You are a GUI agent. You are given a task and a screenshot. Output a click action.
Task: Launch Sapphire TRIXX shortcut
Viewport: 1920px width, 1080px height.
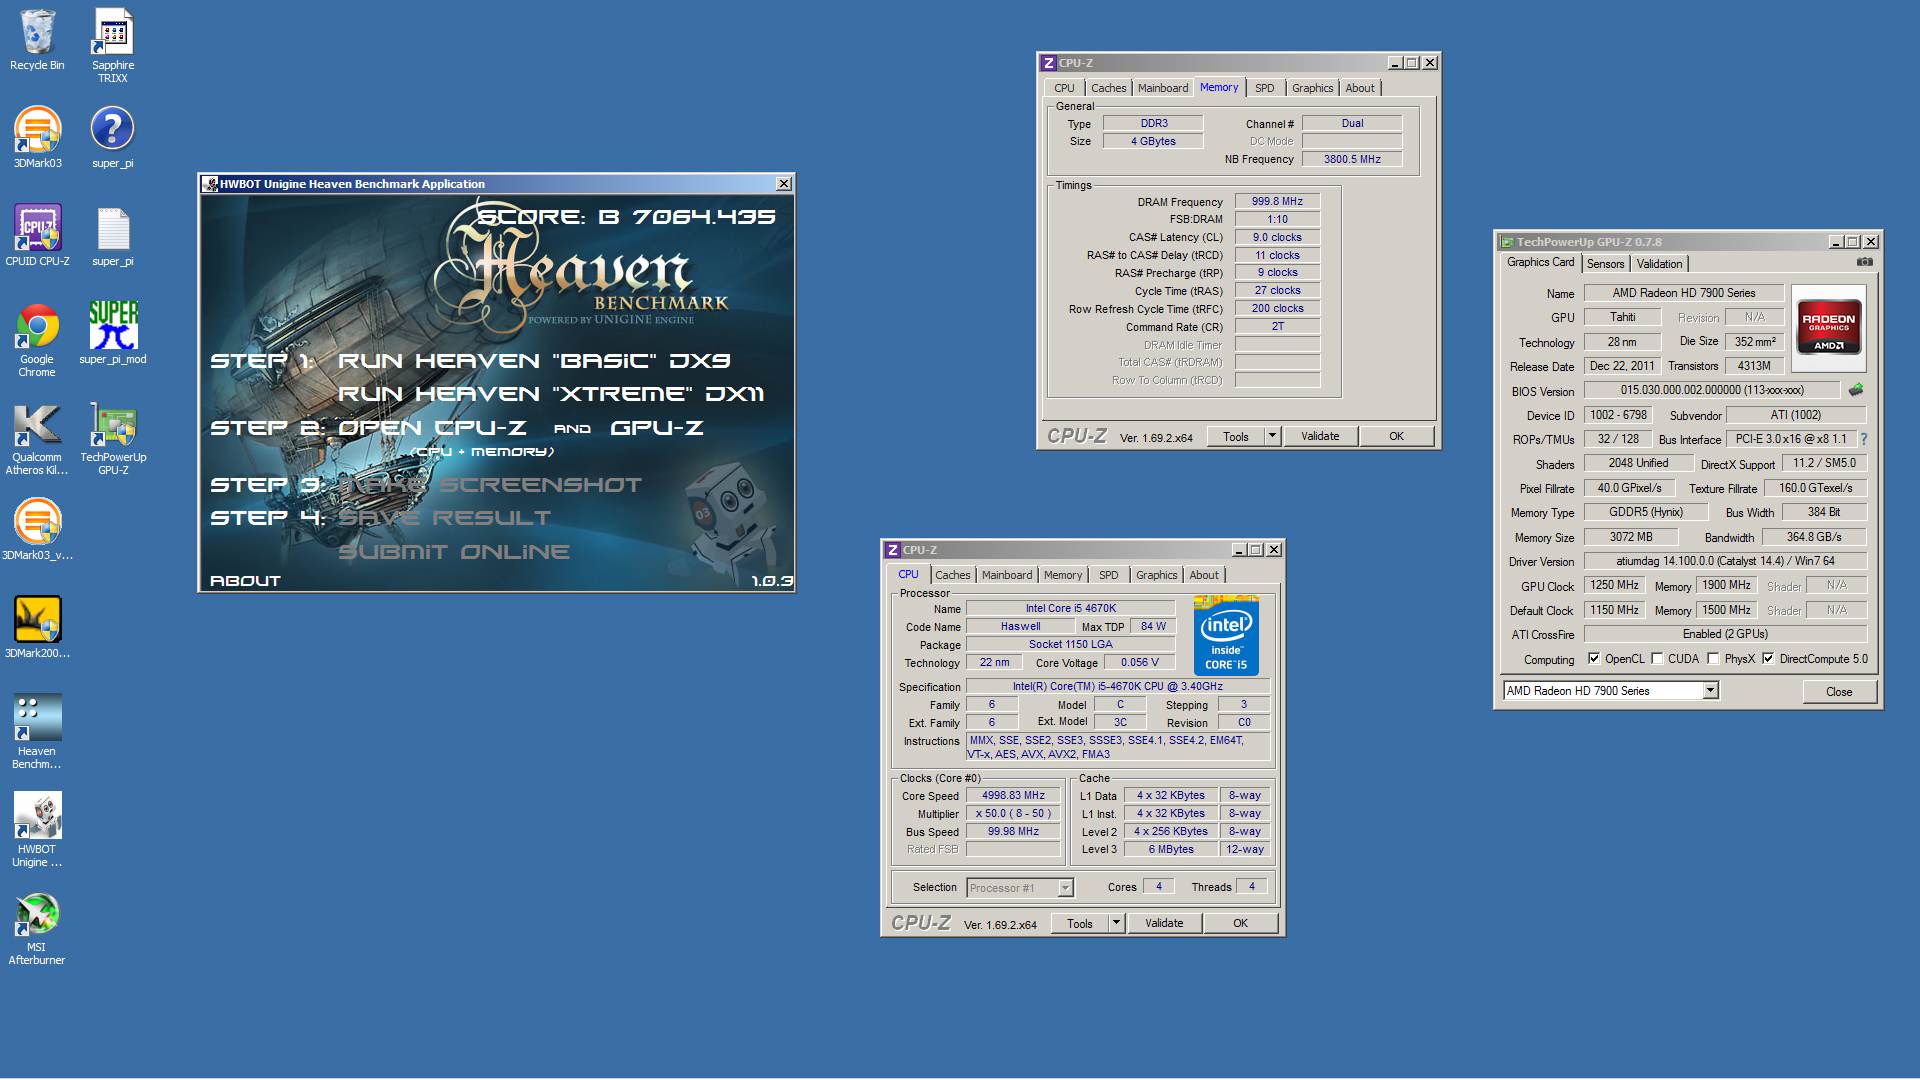tap(113, 45)
